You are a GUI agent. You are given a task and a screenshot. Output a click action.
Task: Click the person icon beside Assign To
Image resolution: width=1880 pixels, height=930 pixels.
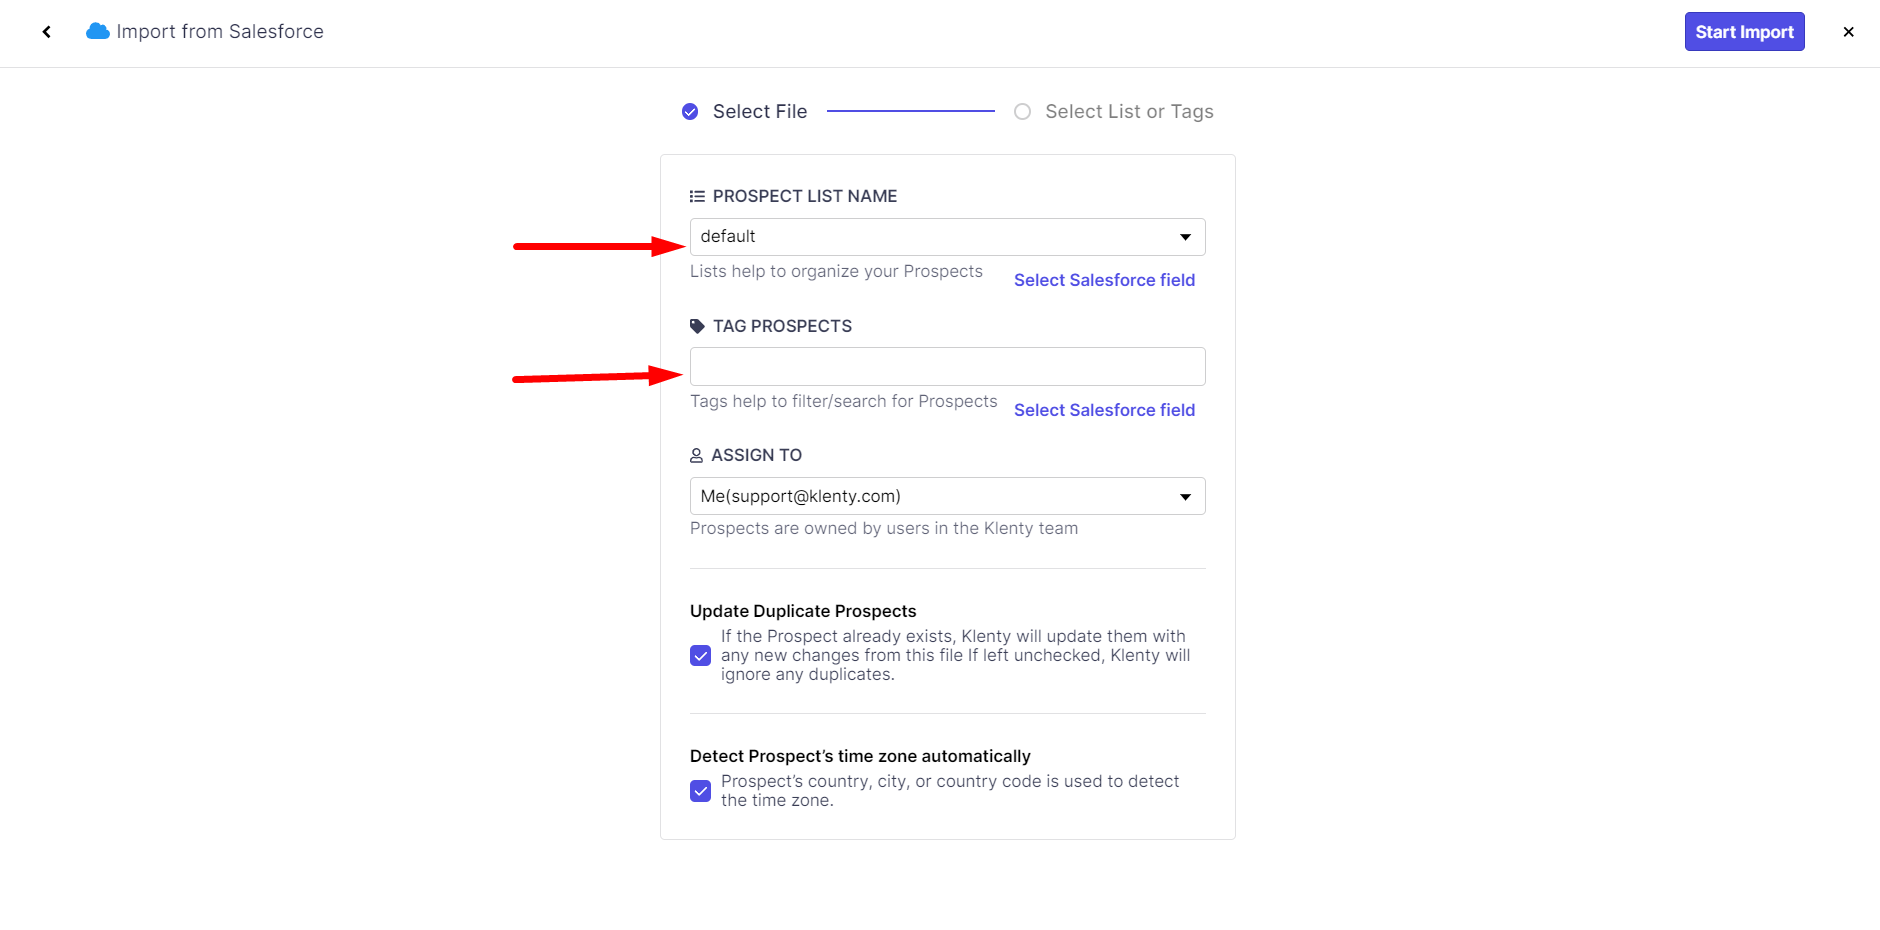(x=697, y=456)
